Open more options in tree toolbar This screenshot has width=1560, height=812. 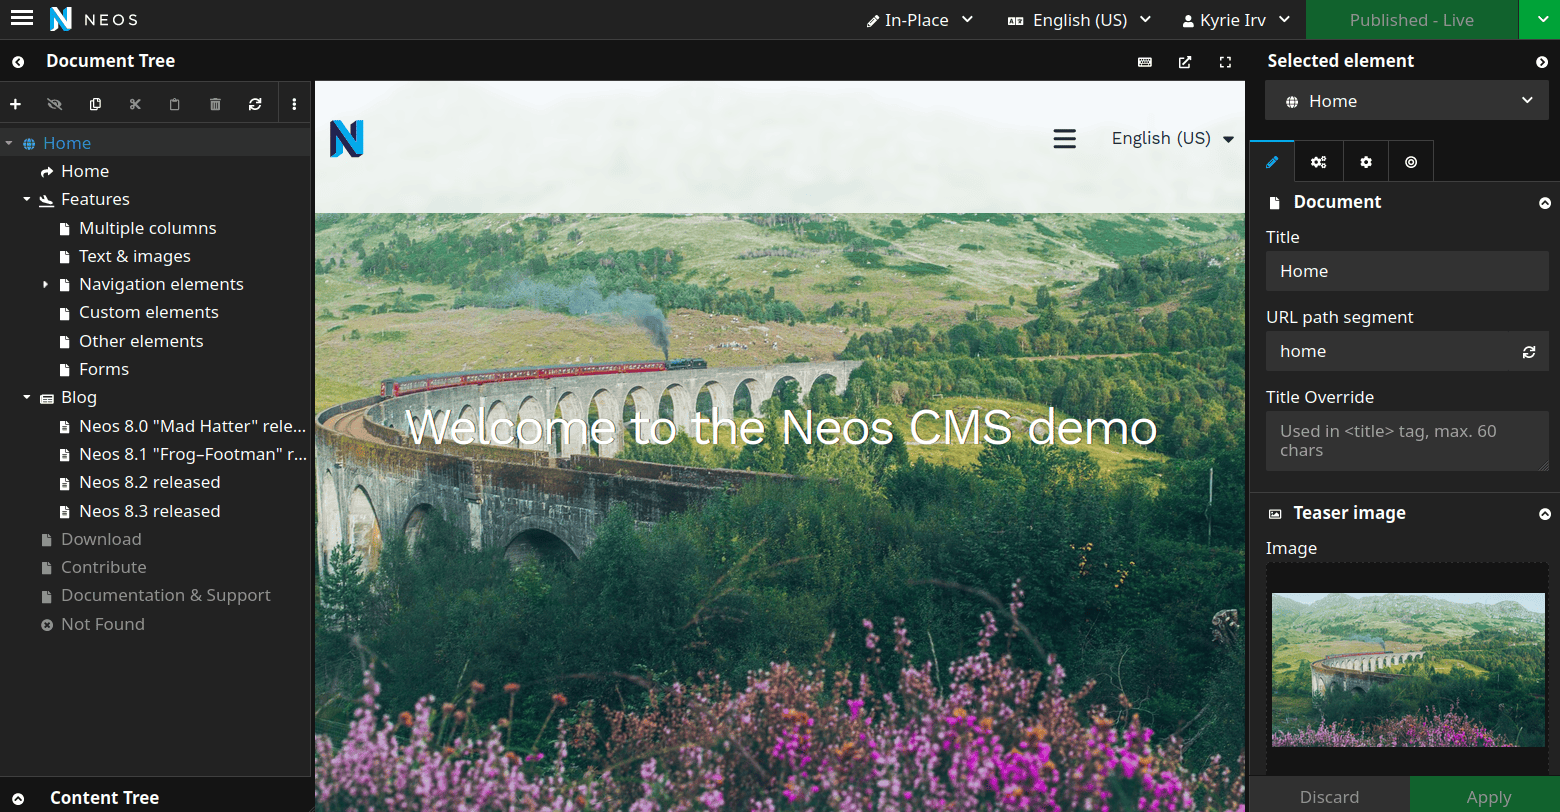pyautogui.click(x=294, y=104)
